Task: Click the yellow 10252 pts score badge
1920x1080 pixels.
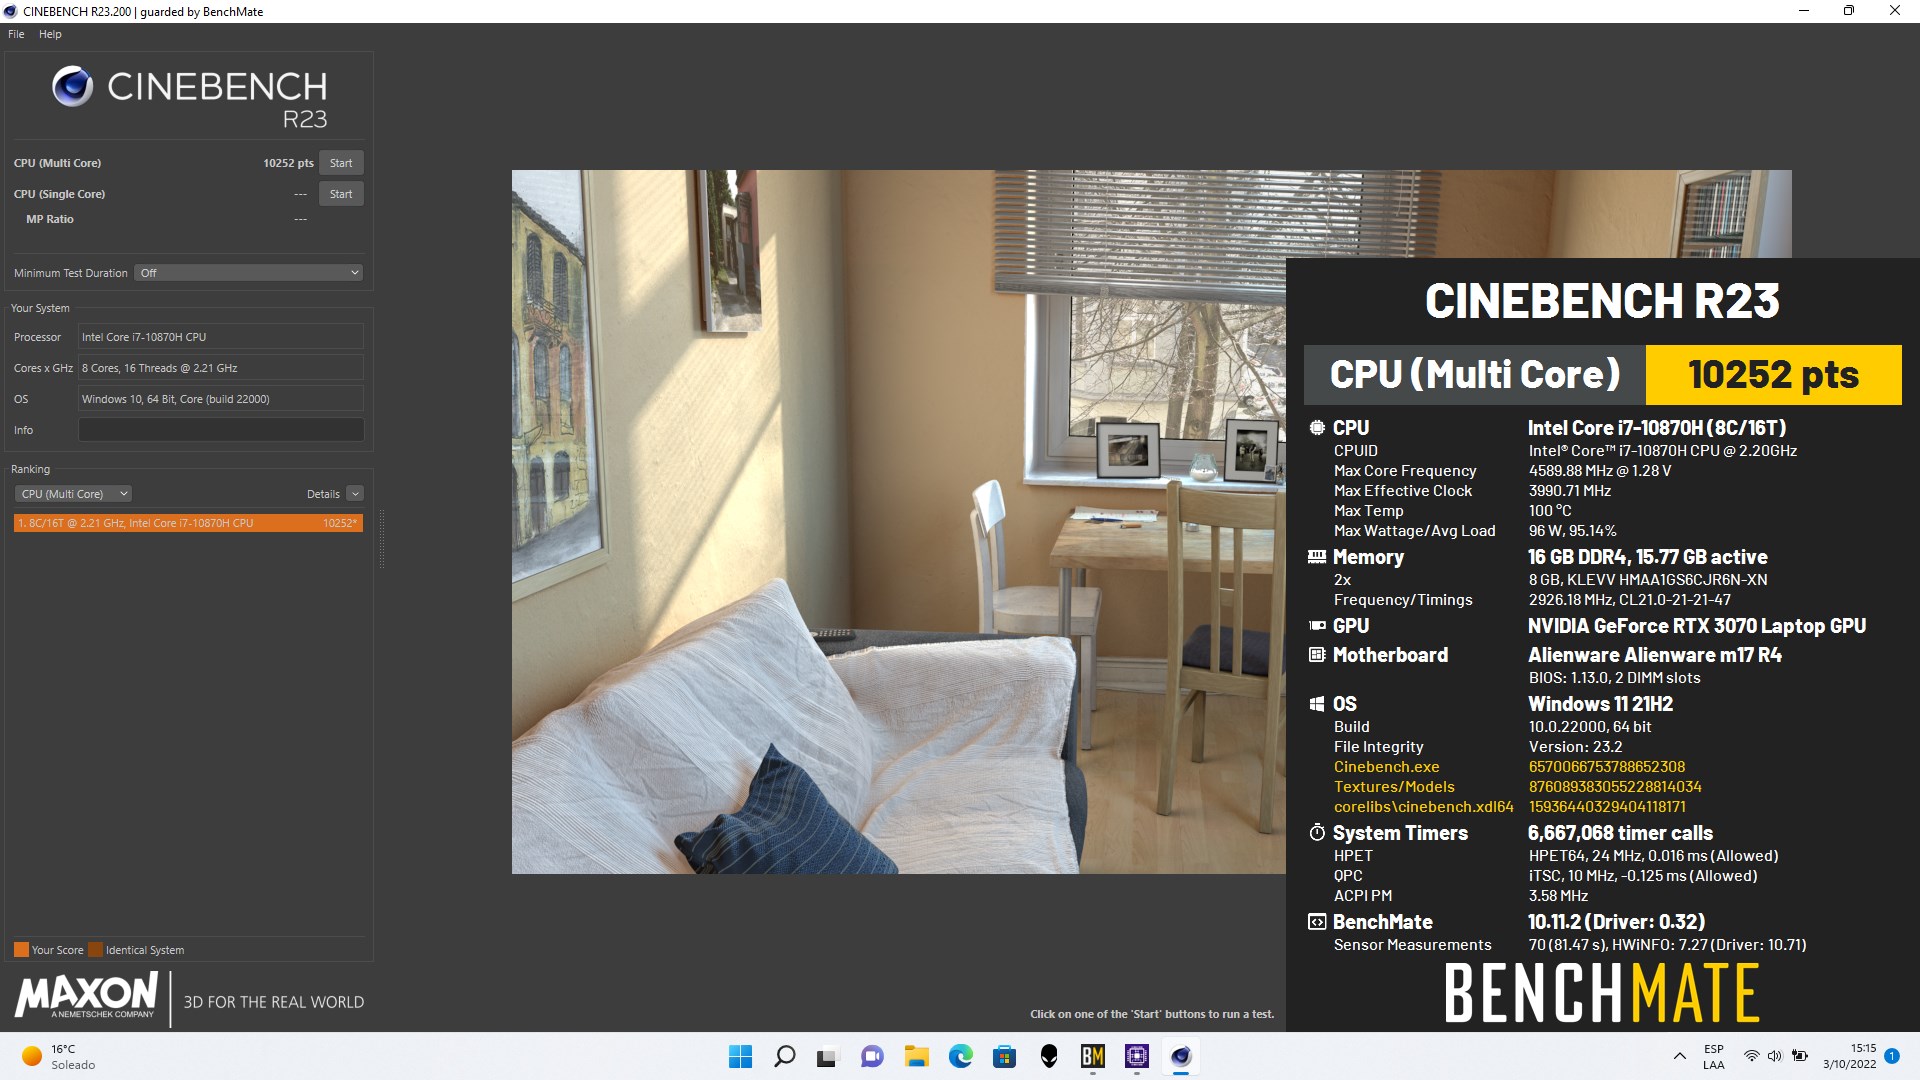Action: [x=1773, y=375]
